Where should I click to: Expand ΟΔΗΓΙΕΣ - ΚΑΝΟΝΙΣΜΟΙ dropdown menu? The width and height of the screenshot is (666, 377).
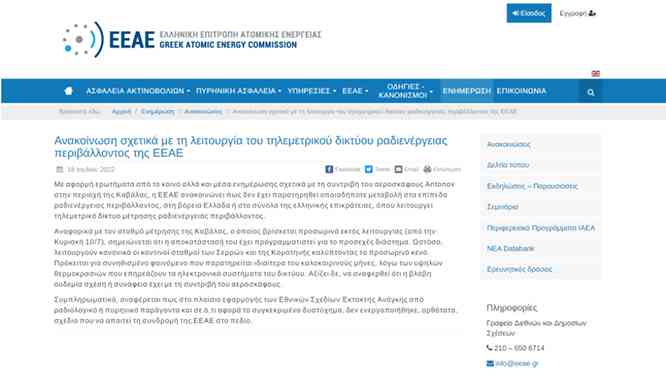405,91
